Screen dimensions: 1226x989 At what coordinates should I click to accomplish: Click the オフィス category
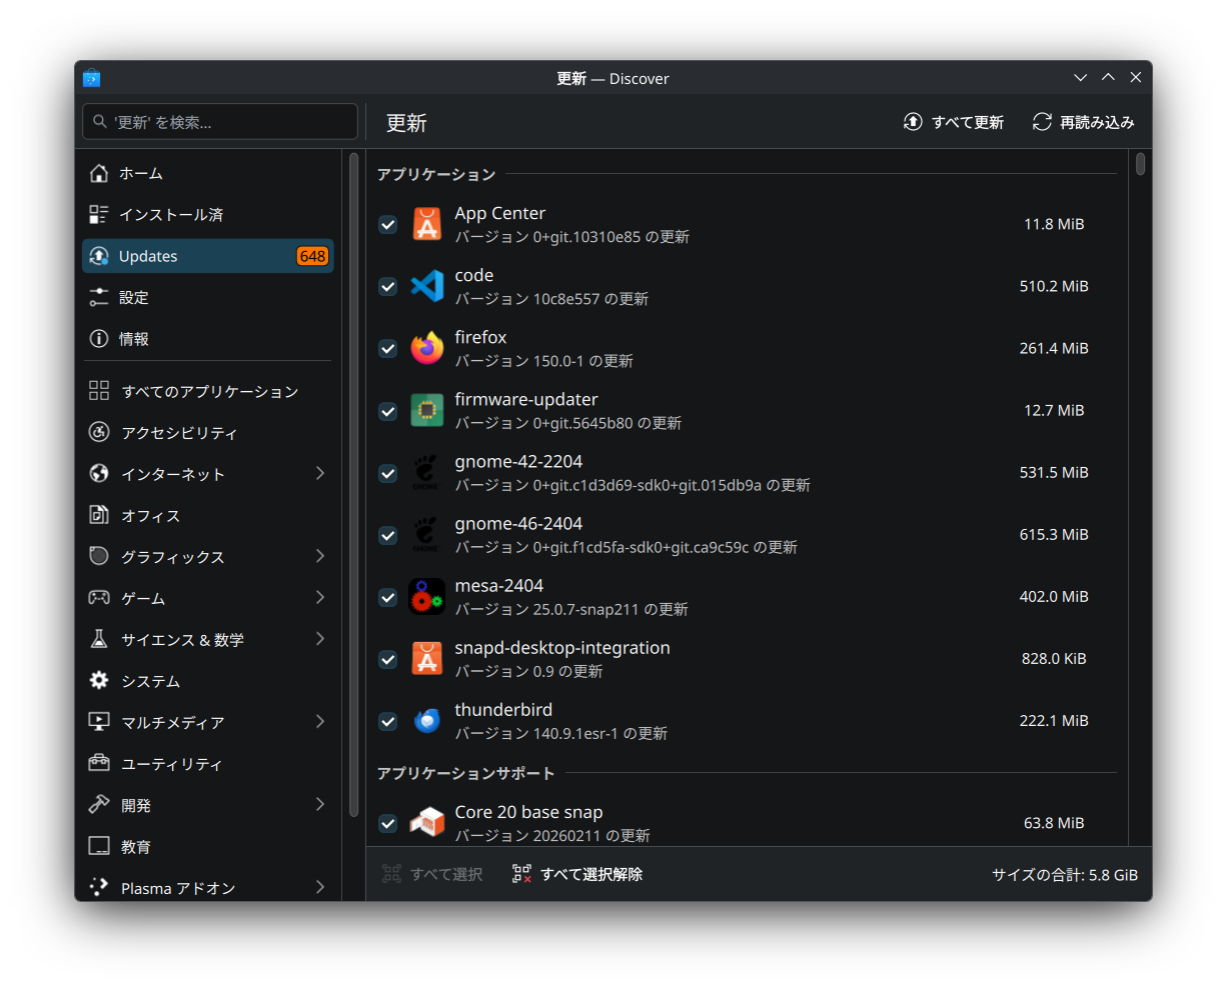coord(208,515)
